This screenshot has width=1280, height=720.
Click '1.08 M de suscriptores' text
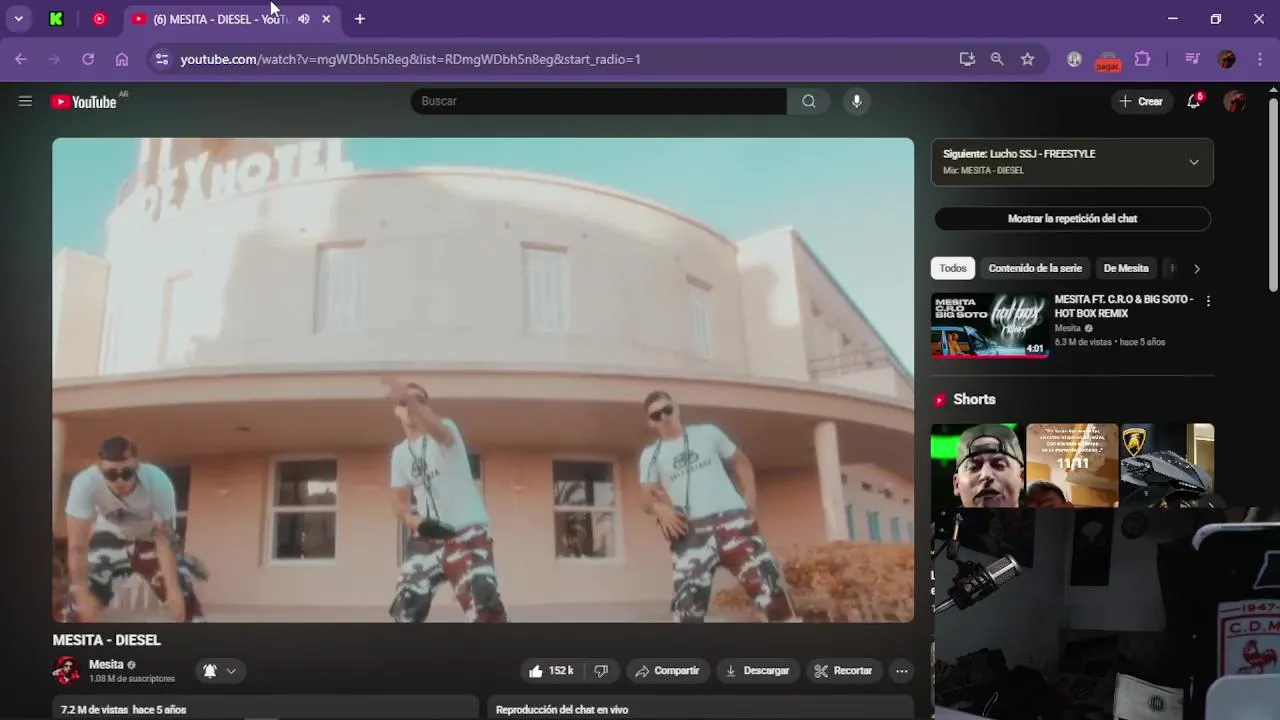pyautogui.click(x=132, y=679)
